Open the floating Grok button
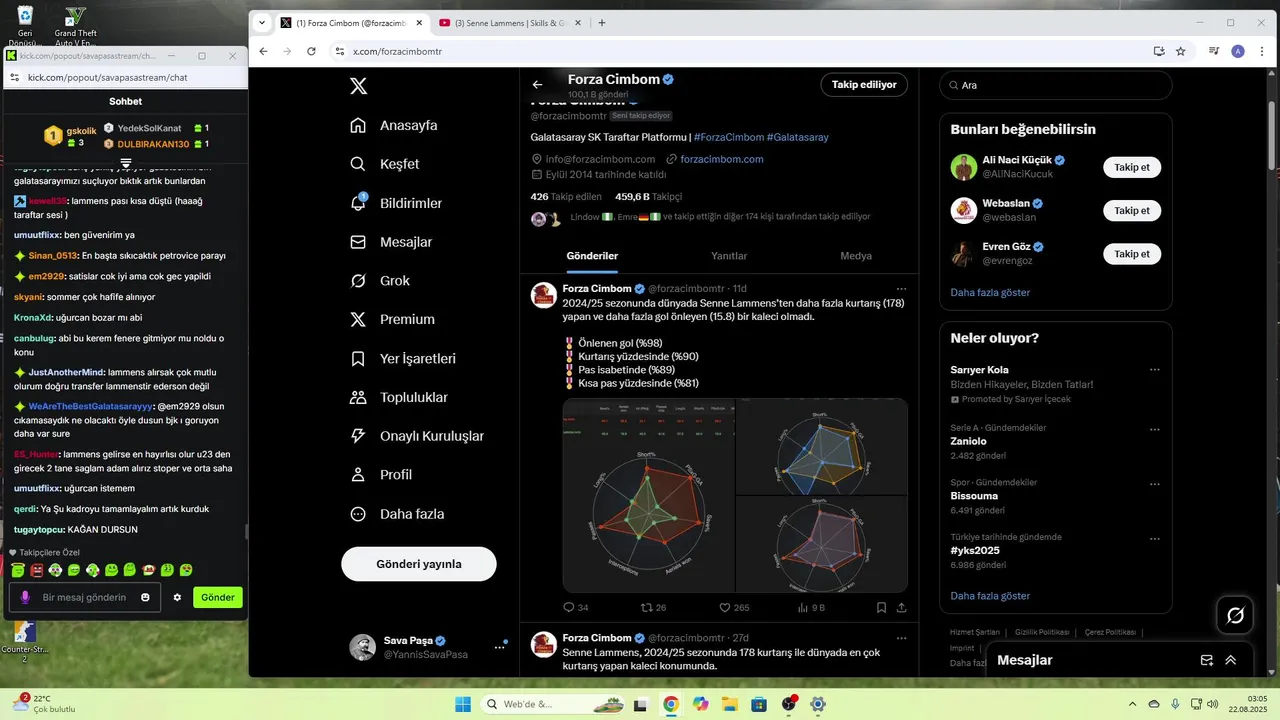Screen dimensions: 1280x720 click(1235, 615)
